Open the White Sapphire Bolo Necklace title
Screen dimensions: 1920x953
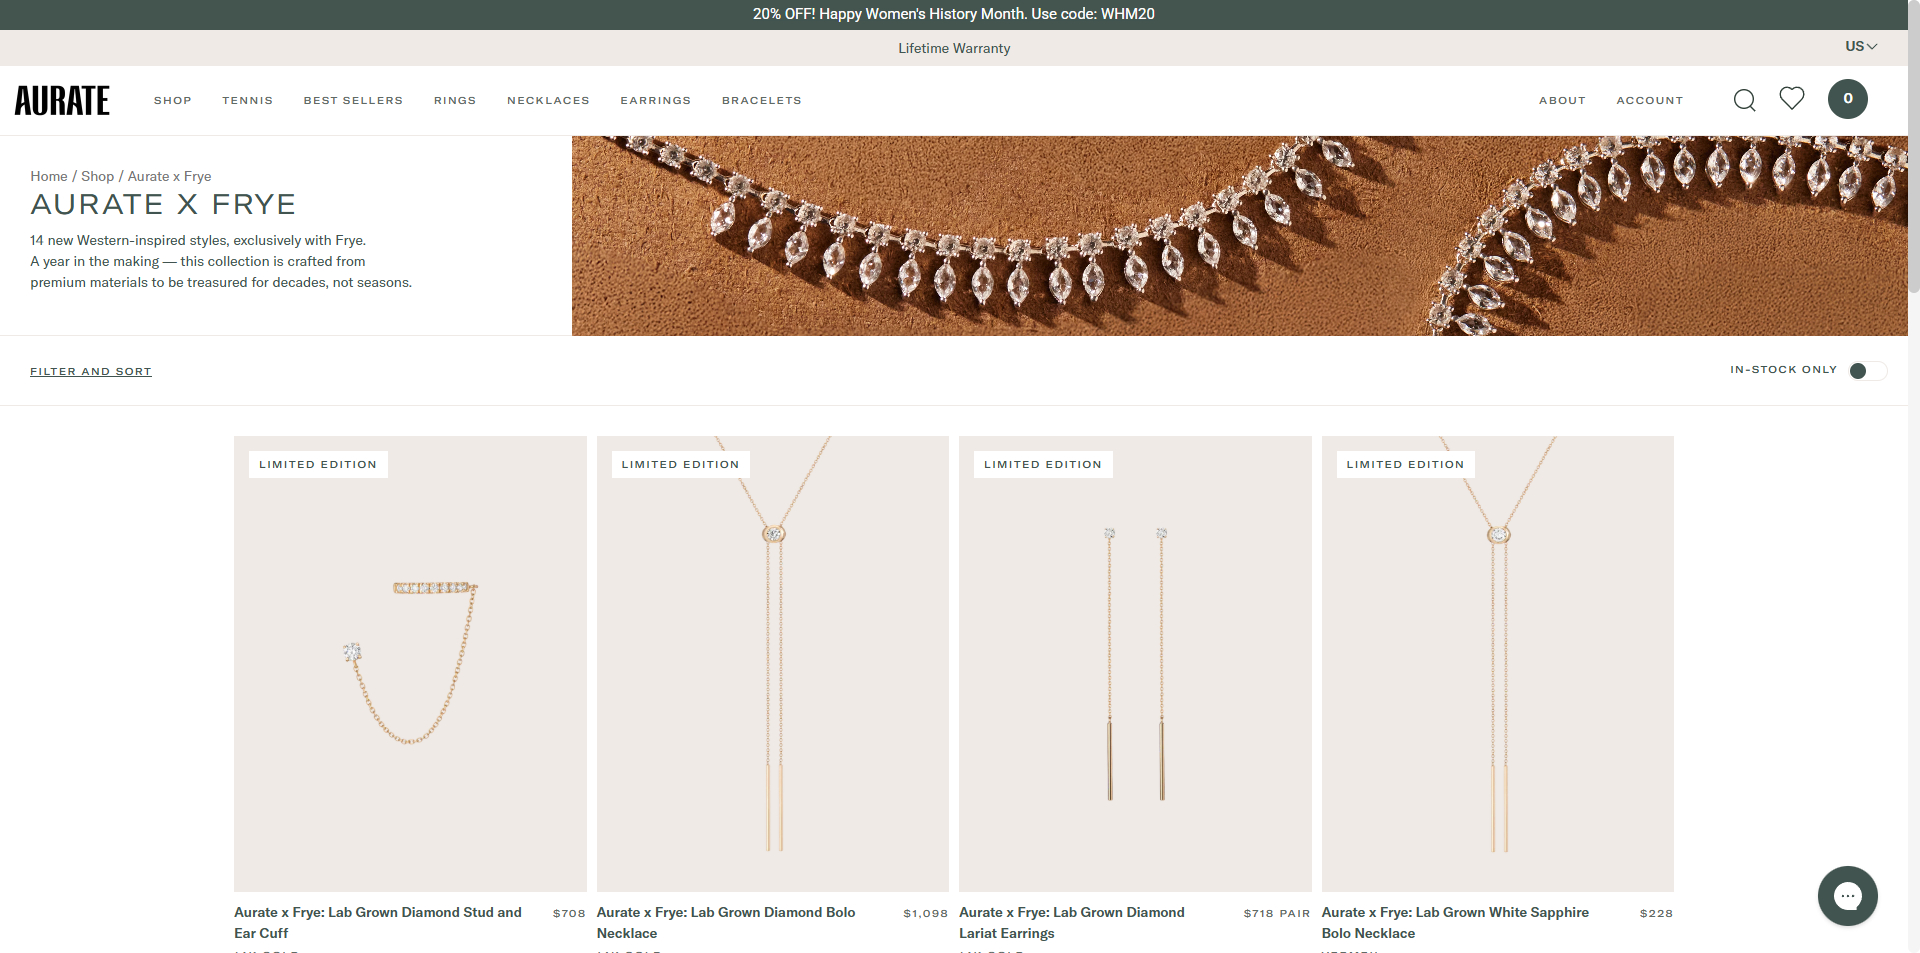click(x=1455, y=922)
